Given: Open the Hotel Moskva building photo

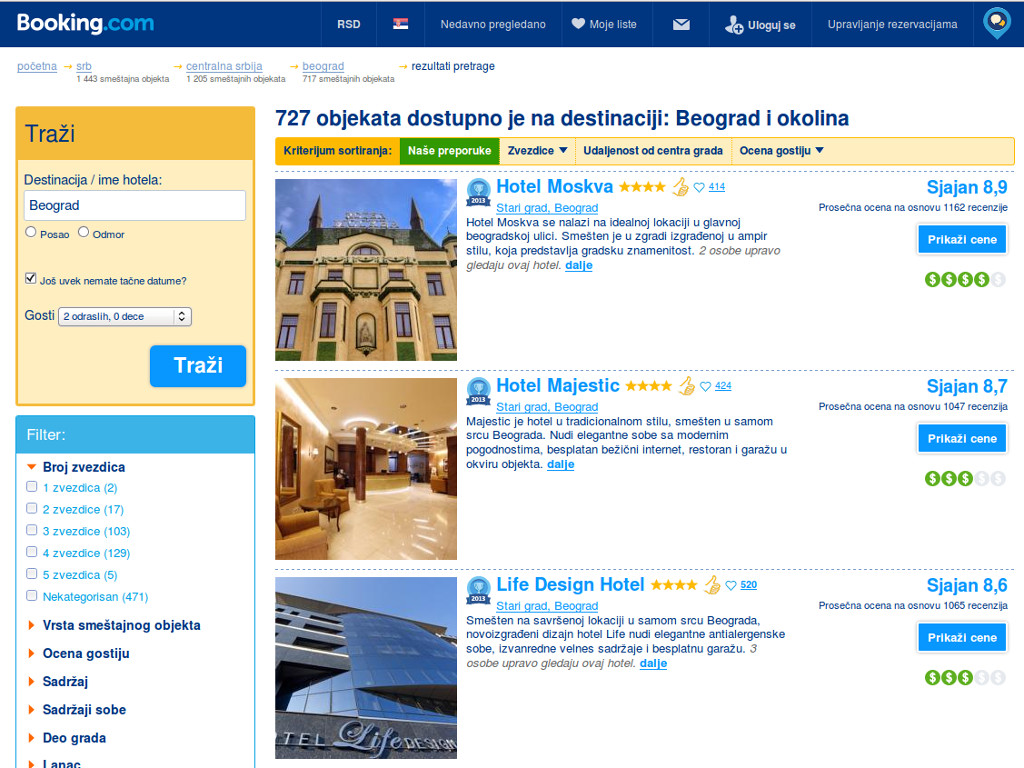Looking at the screenshot, I should coord(366,270).
